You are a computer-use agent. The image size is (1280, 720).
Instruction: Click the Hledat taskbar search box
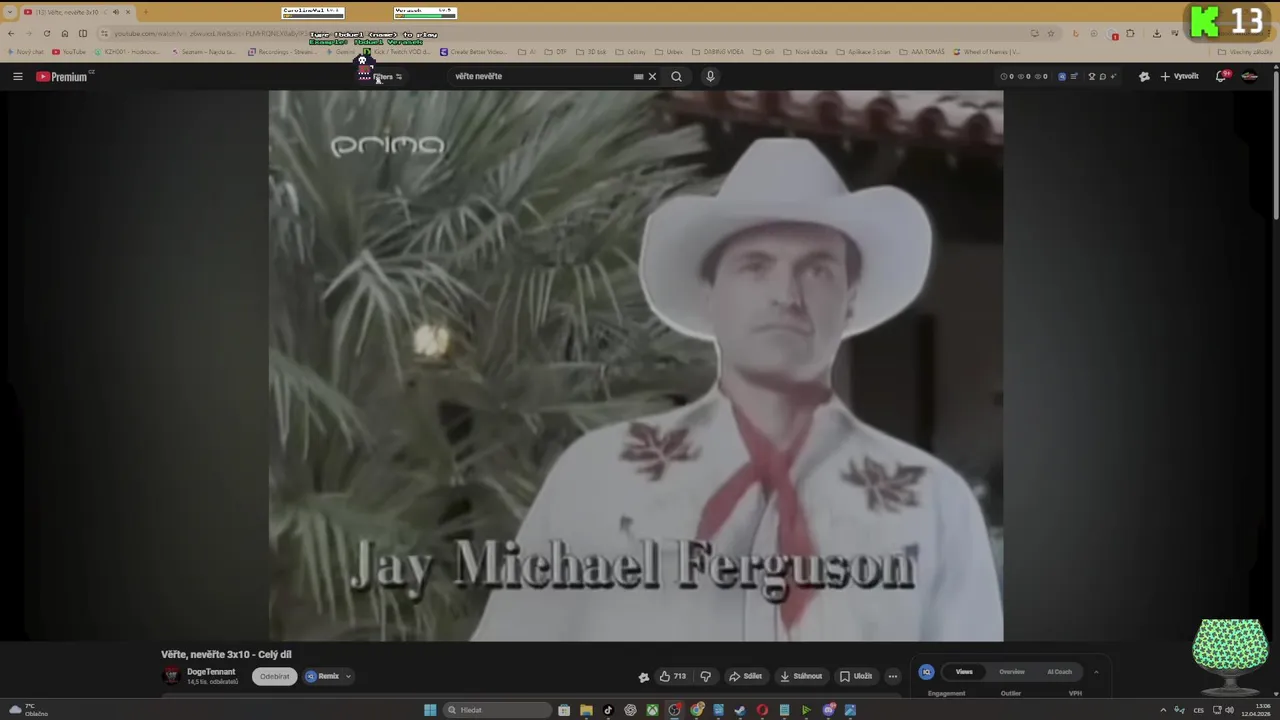point(498,710)
